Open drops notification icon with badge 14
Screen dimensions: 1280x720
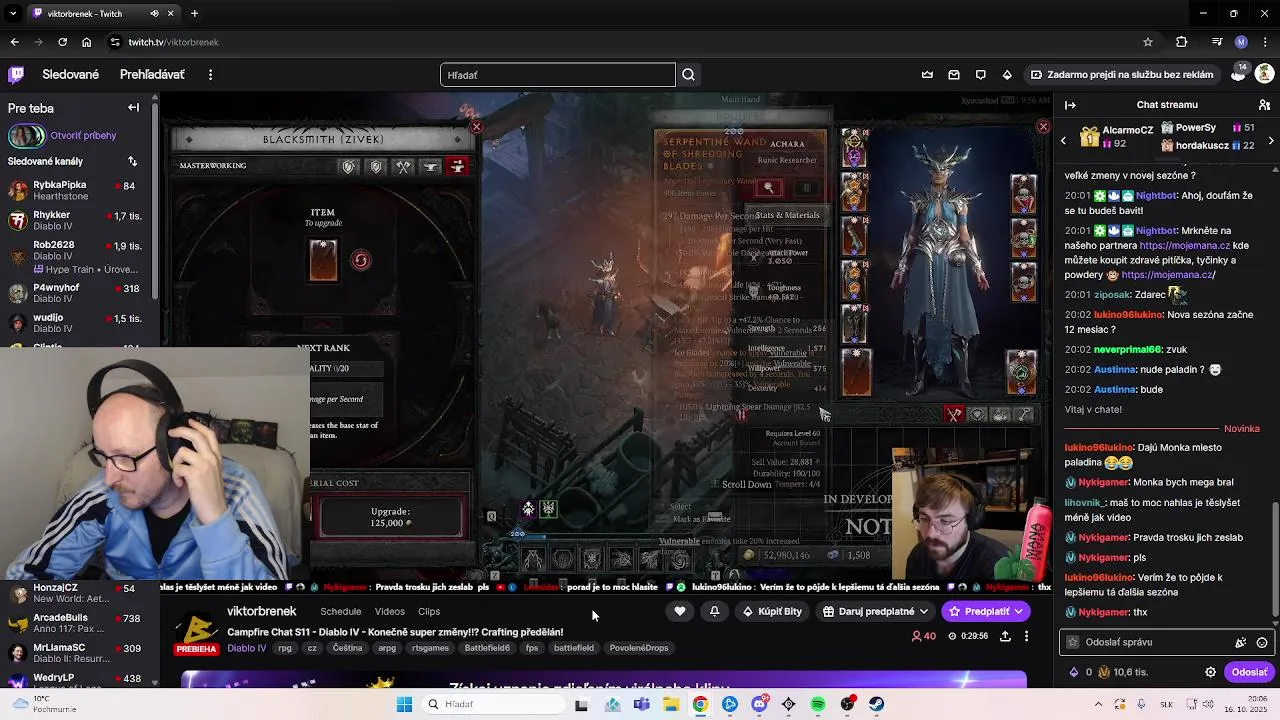pos(1238,73)
